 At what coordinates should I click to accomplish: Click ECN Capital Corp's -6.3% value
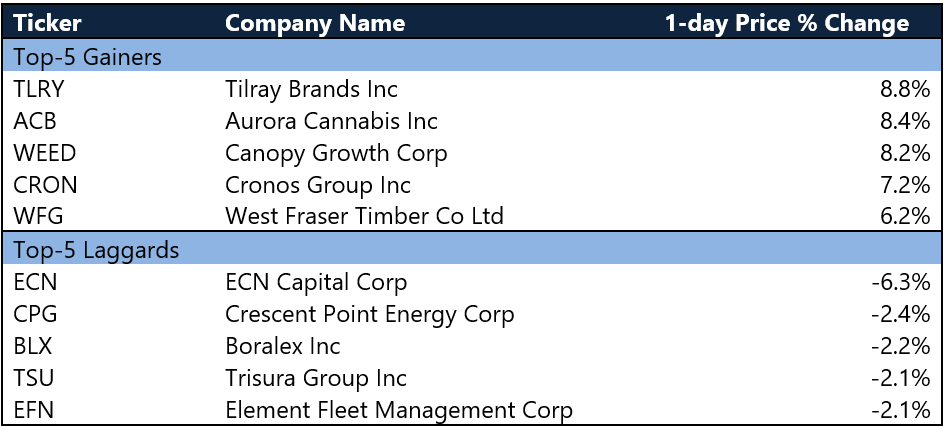[x=901, y=282]
